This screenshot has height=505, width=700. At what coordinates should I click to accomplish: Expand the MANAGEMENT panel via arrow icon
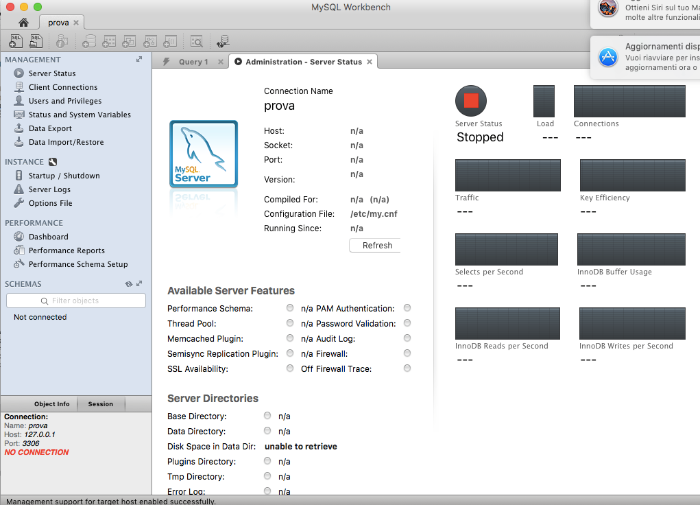click(x=139, y=59)
